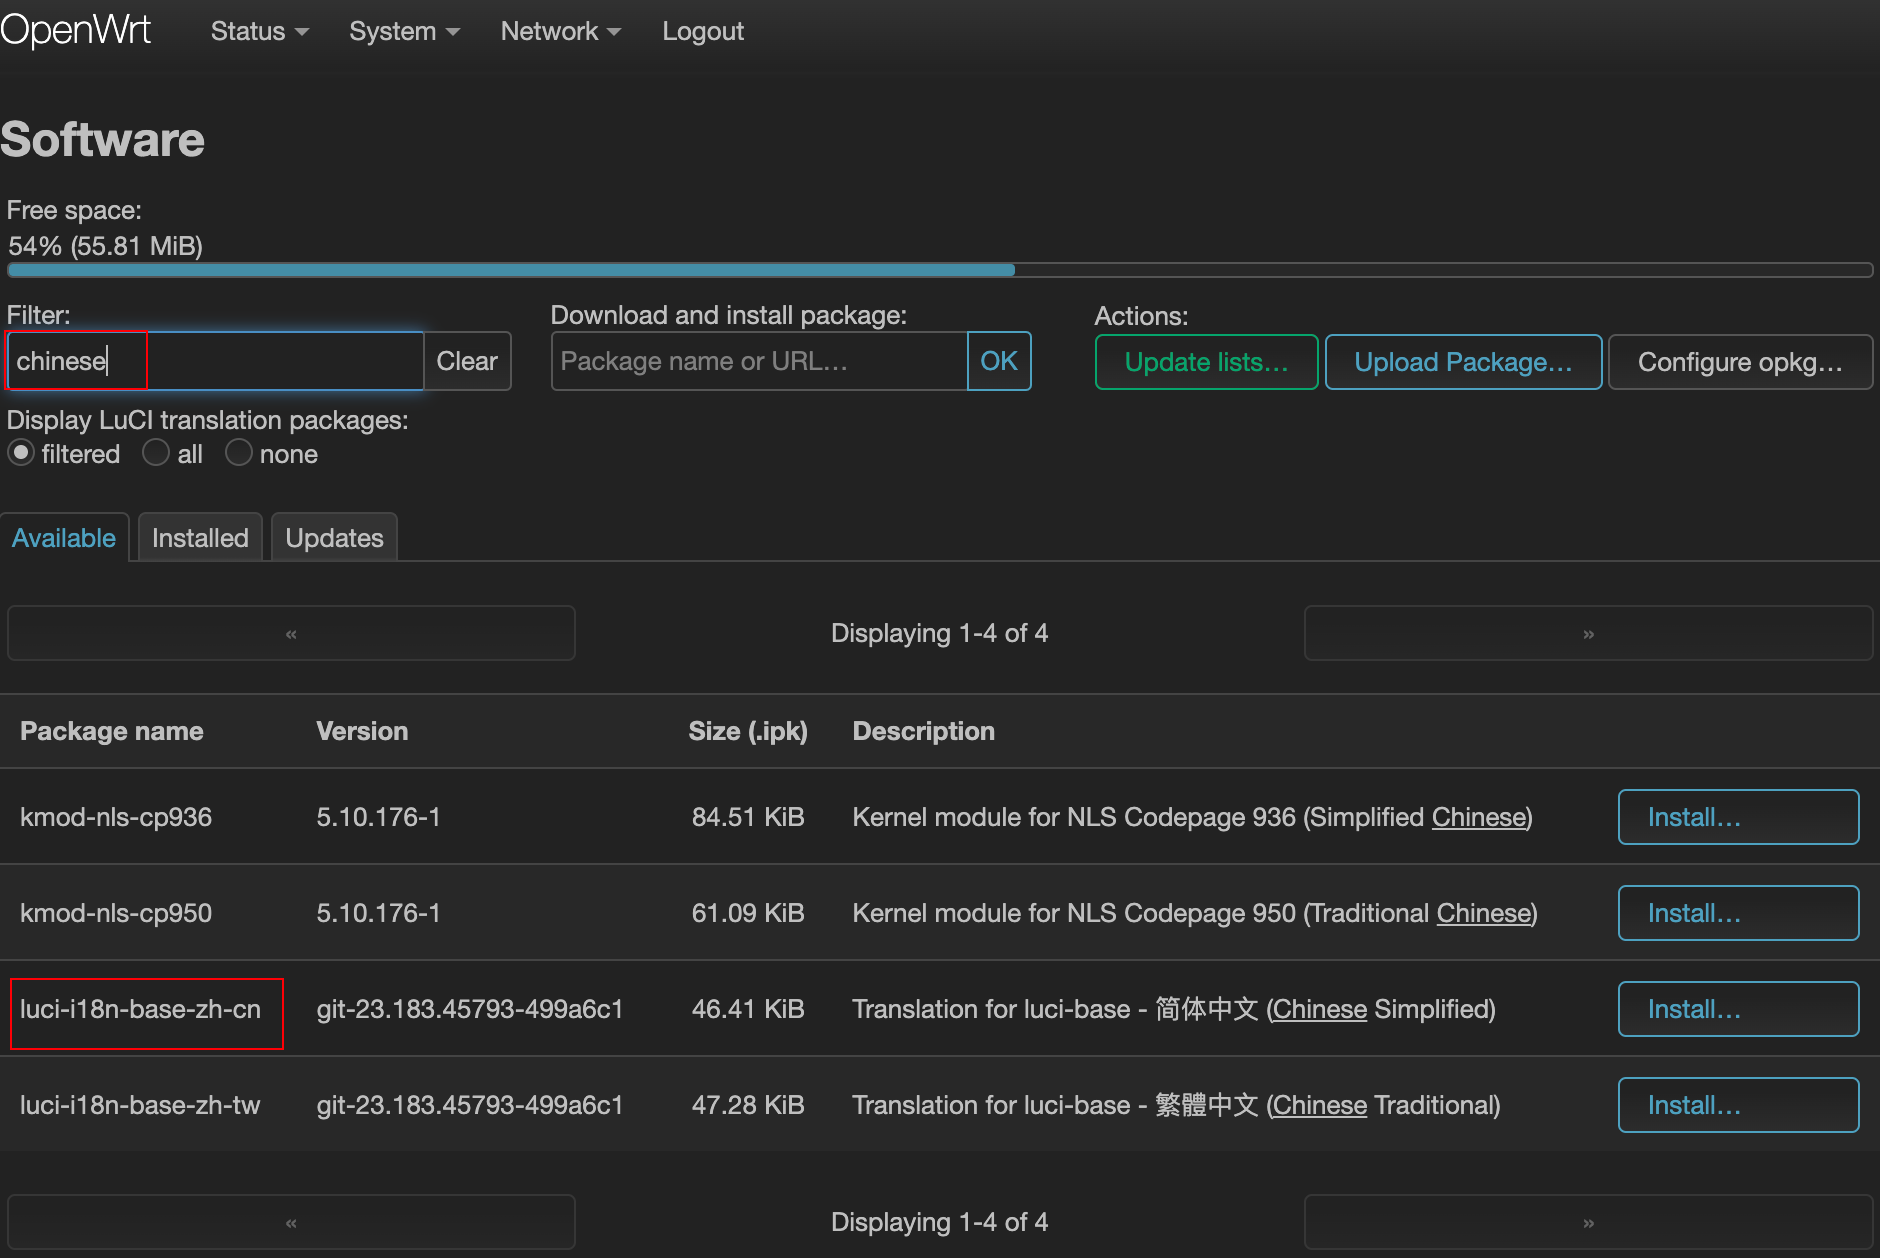Click the top 'Displaying 1-4 of 4' text
This screenshot has width=1880, height=1258.
tap(940, 633)
